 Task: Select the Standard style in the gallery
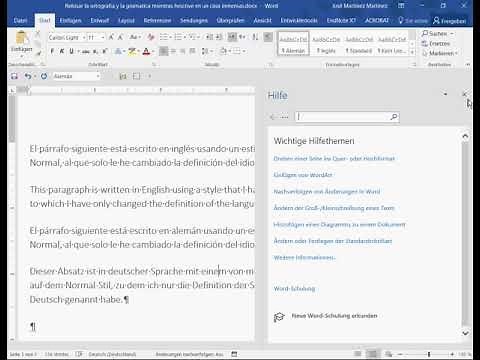(359, 43)
